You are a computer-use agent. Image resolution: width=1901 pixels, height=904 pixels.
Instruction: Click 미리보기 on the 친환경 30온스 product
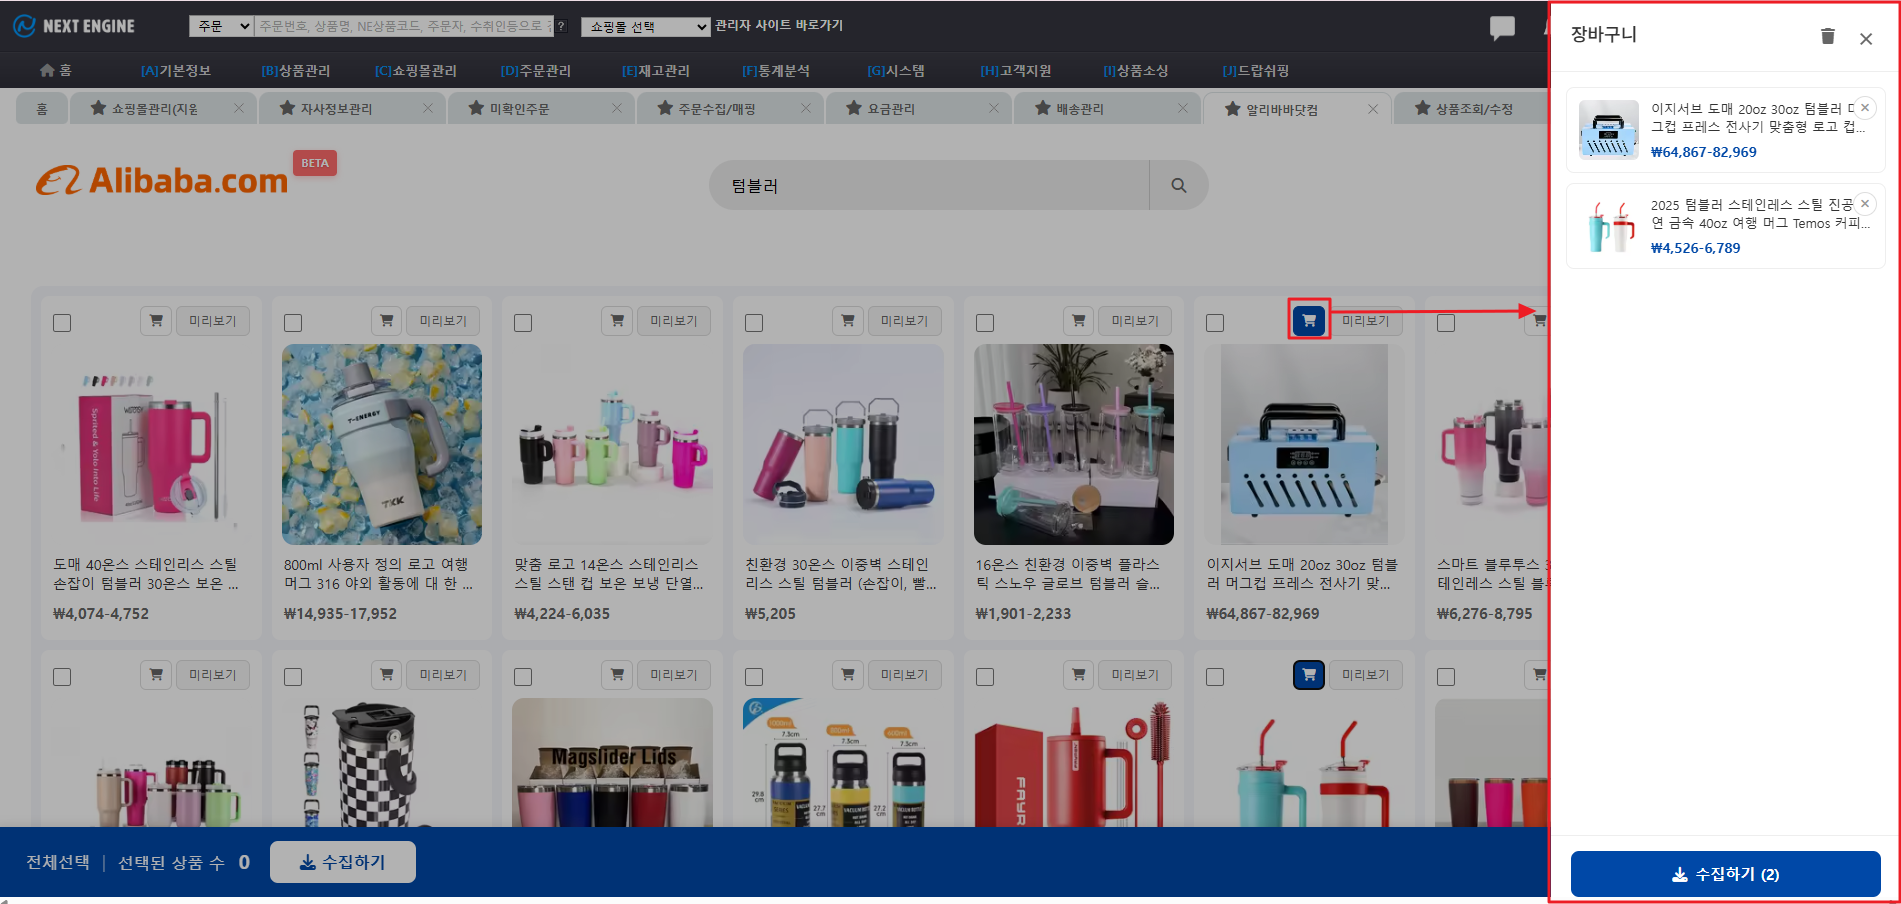[904, 321]
